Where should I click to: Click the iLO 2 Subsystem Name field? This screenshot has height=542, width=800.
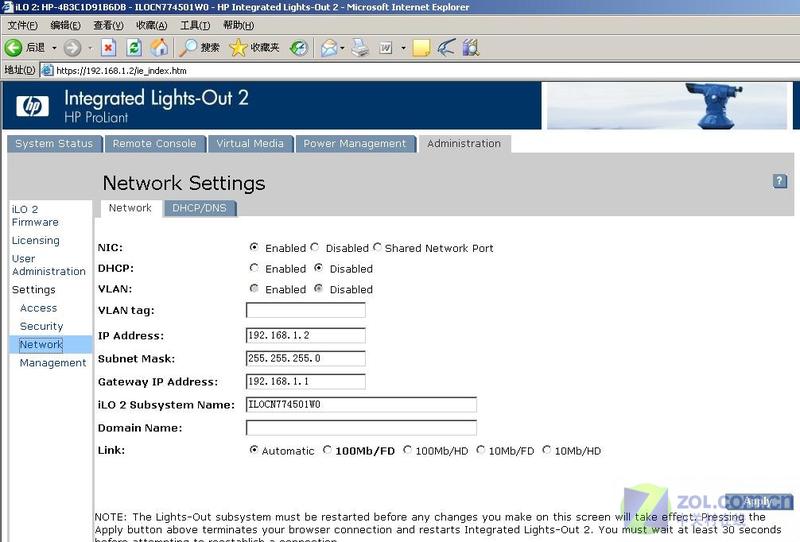coord(361,404)
